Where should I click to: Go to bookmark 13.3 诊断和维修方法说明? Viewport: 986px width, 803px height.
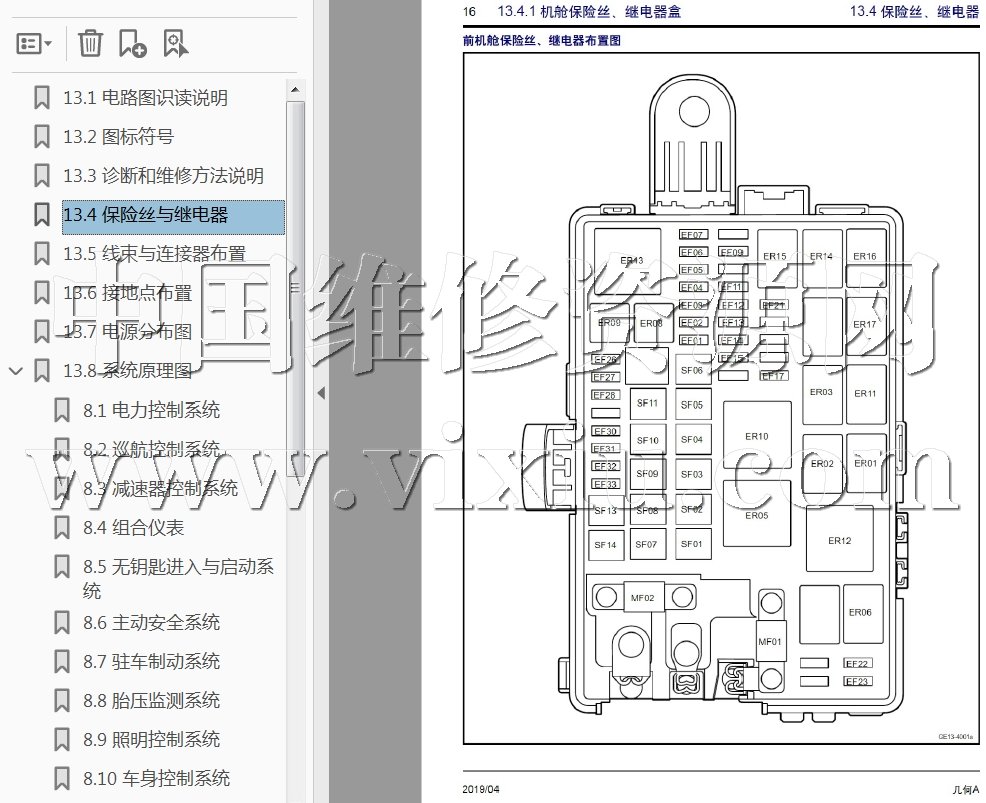click(163, 176)
